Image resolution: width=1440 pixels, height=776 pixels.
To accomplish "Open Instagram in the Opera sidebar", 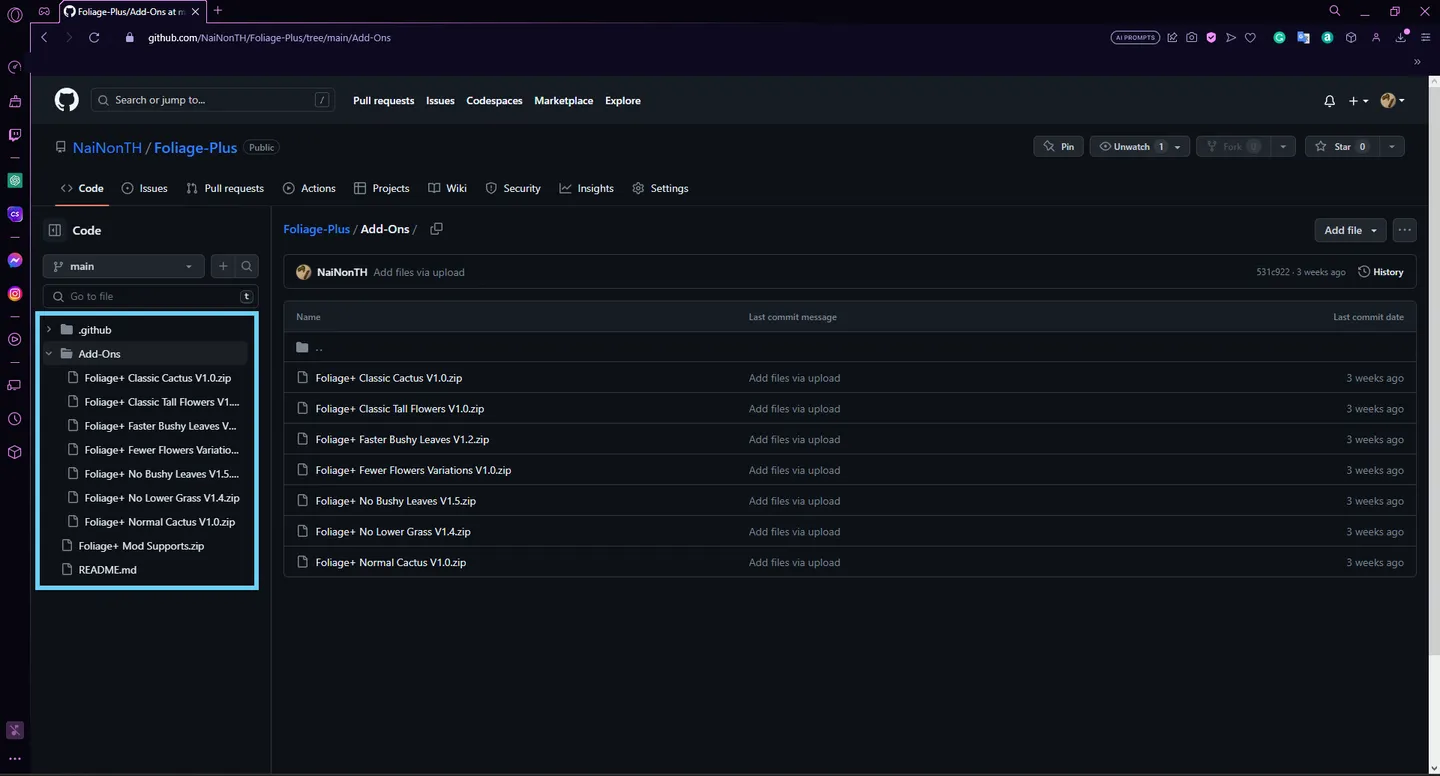I will (15, 294).
